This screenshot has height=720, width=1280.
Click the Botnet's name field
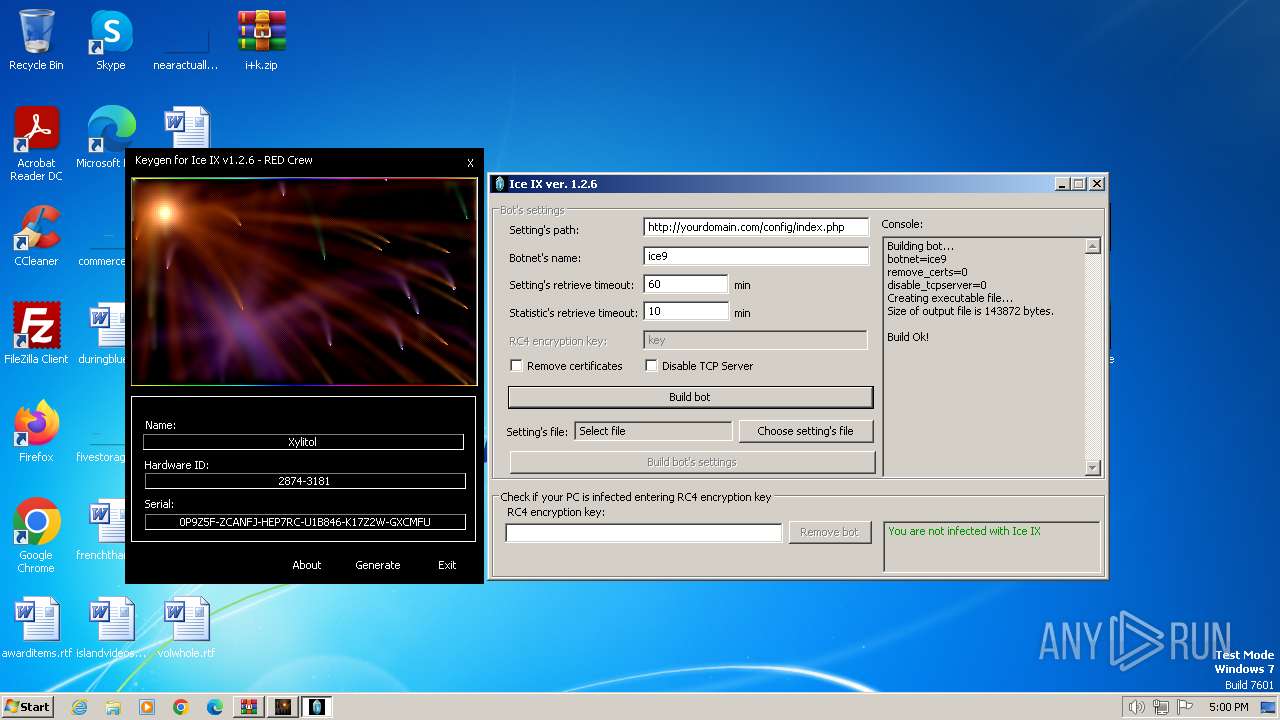(x=756, y=257)
